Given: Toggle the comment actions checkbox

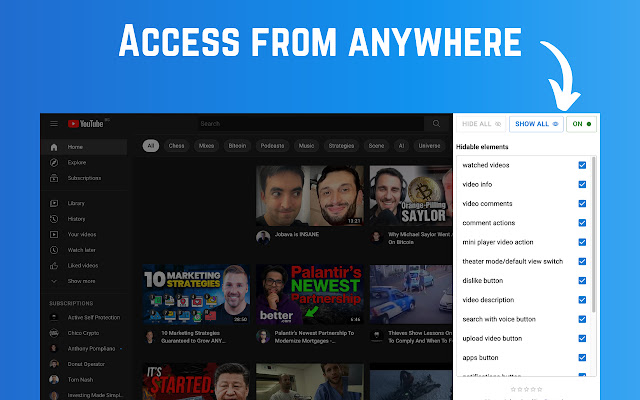Looking at the screenshot, I should (x=582, y=223).
